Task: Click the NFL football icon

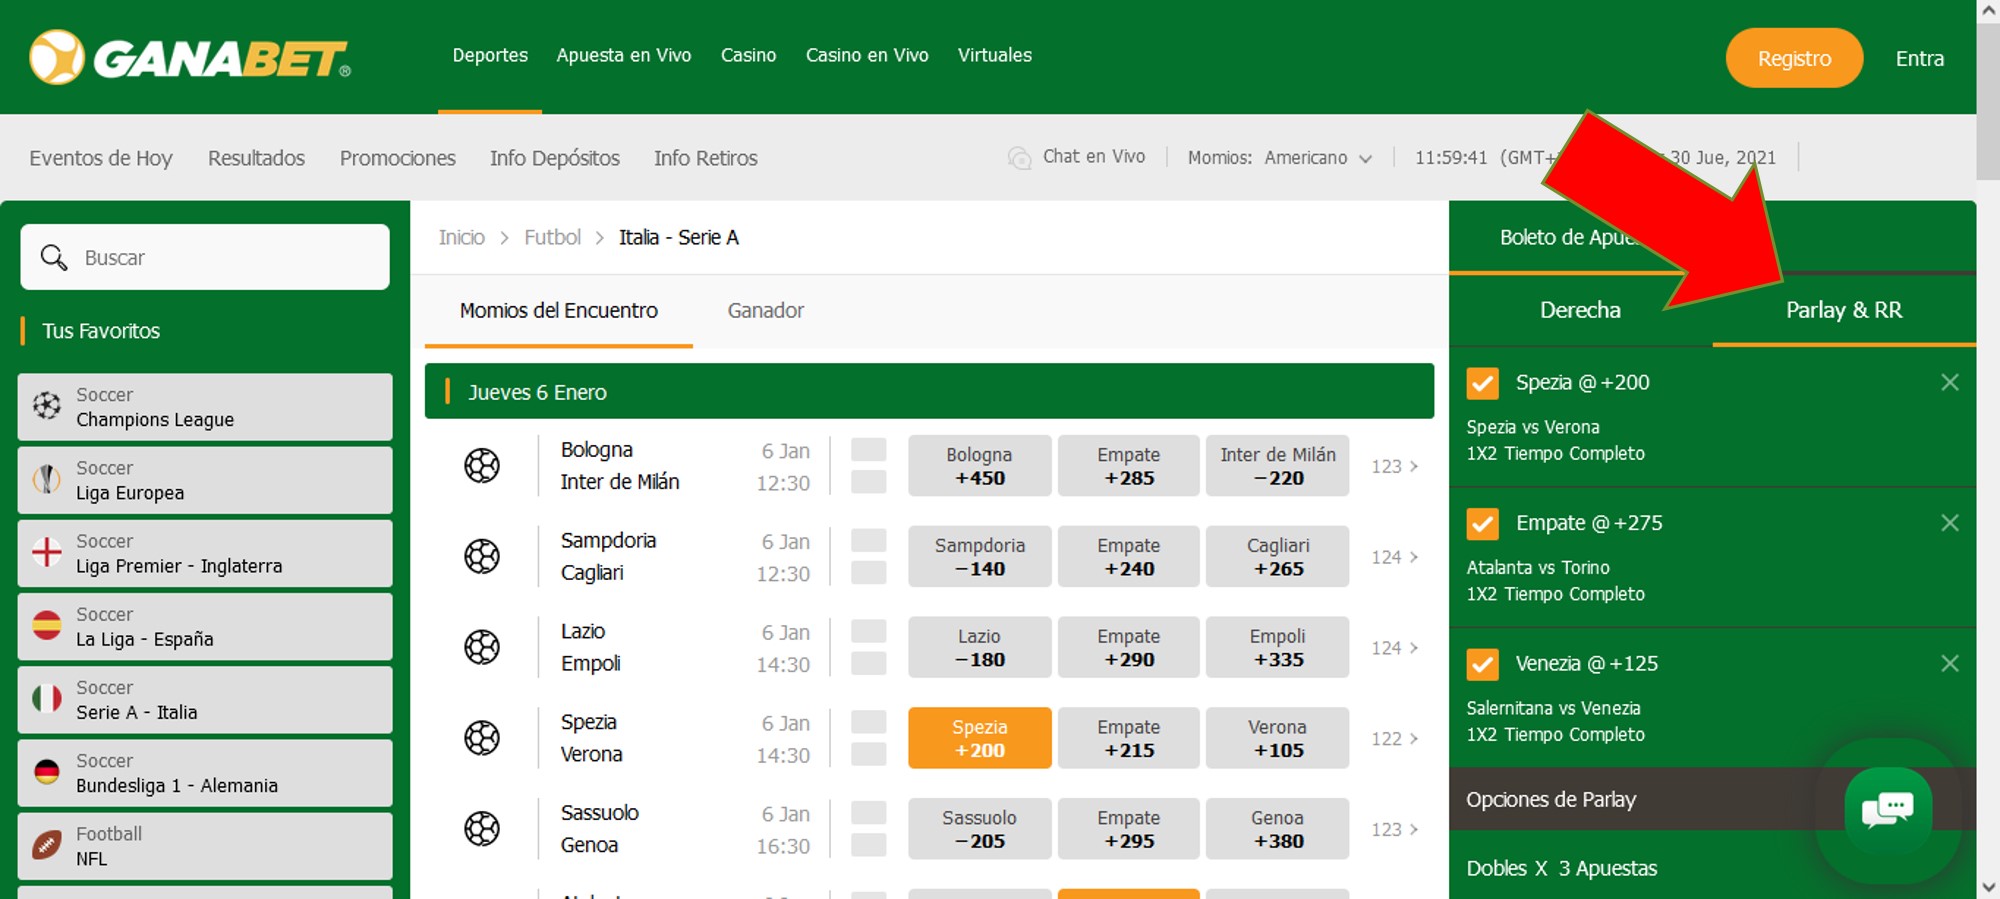Action: pos(46,845)
